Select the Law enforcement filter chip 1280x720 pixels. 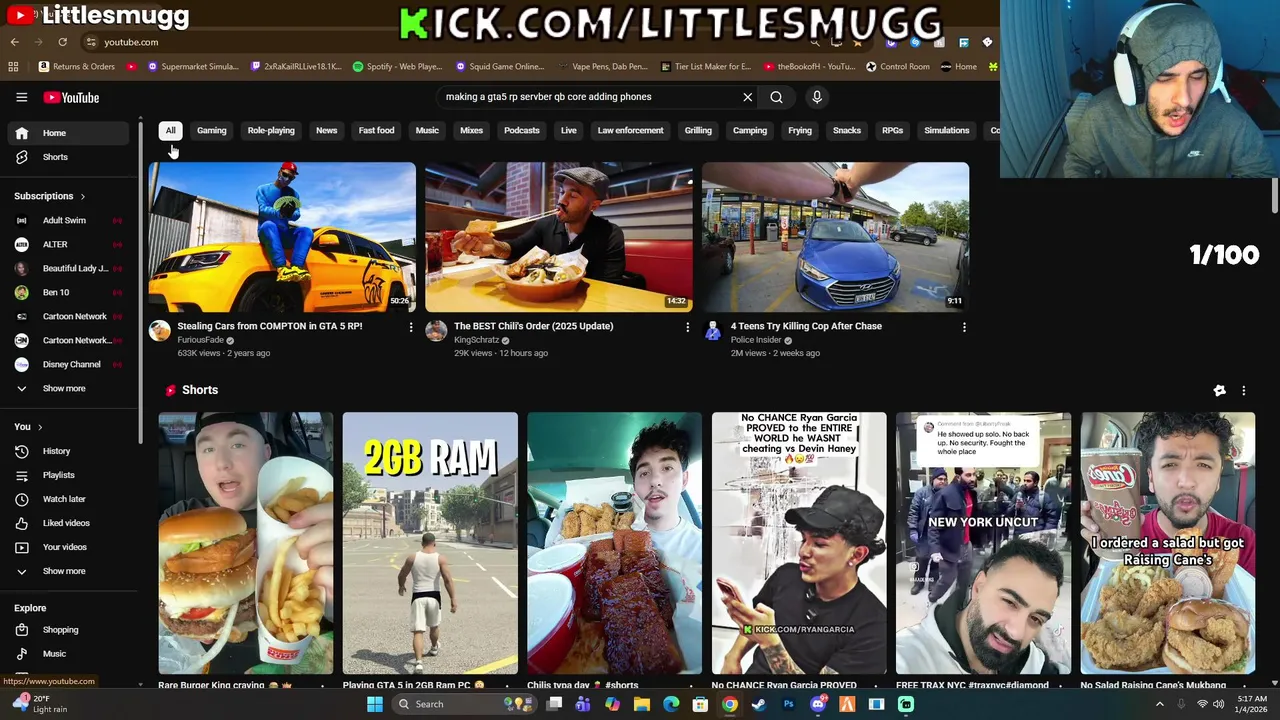point(630,130)
